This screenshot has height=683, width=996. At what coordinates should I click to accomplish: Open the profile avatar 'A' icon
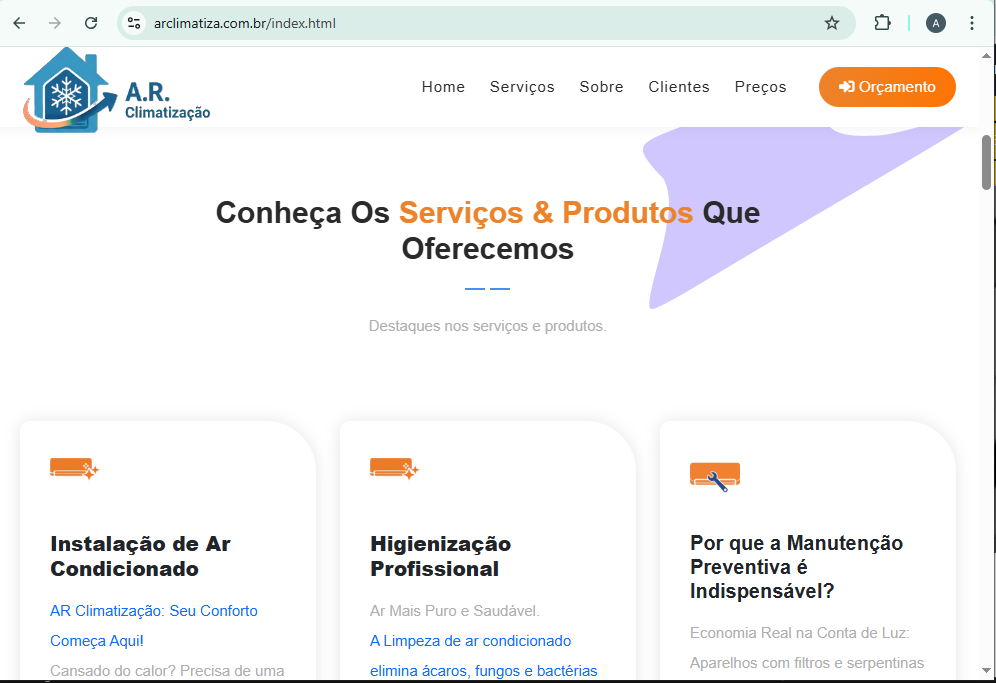coord(935,23)
